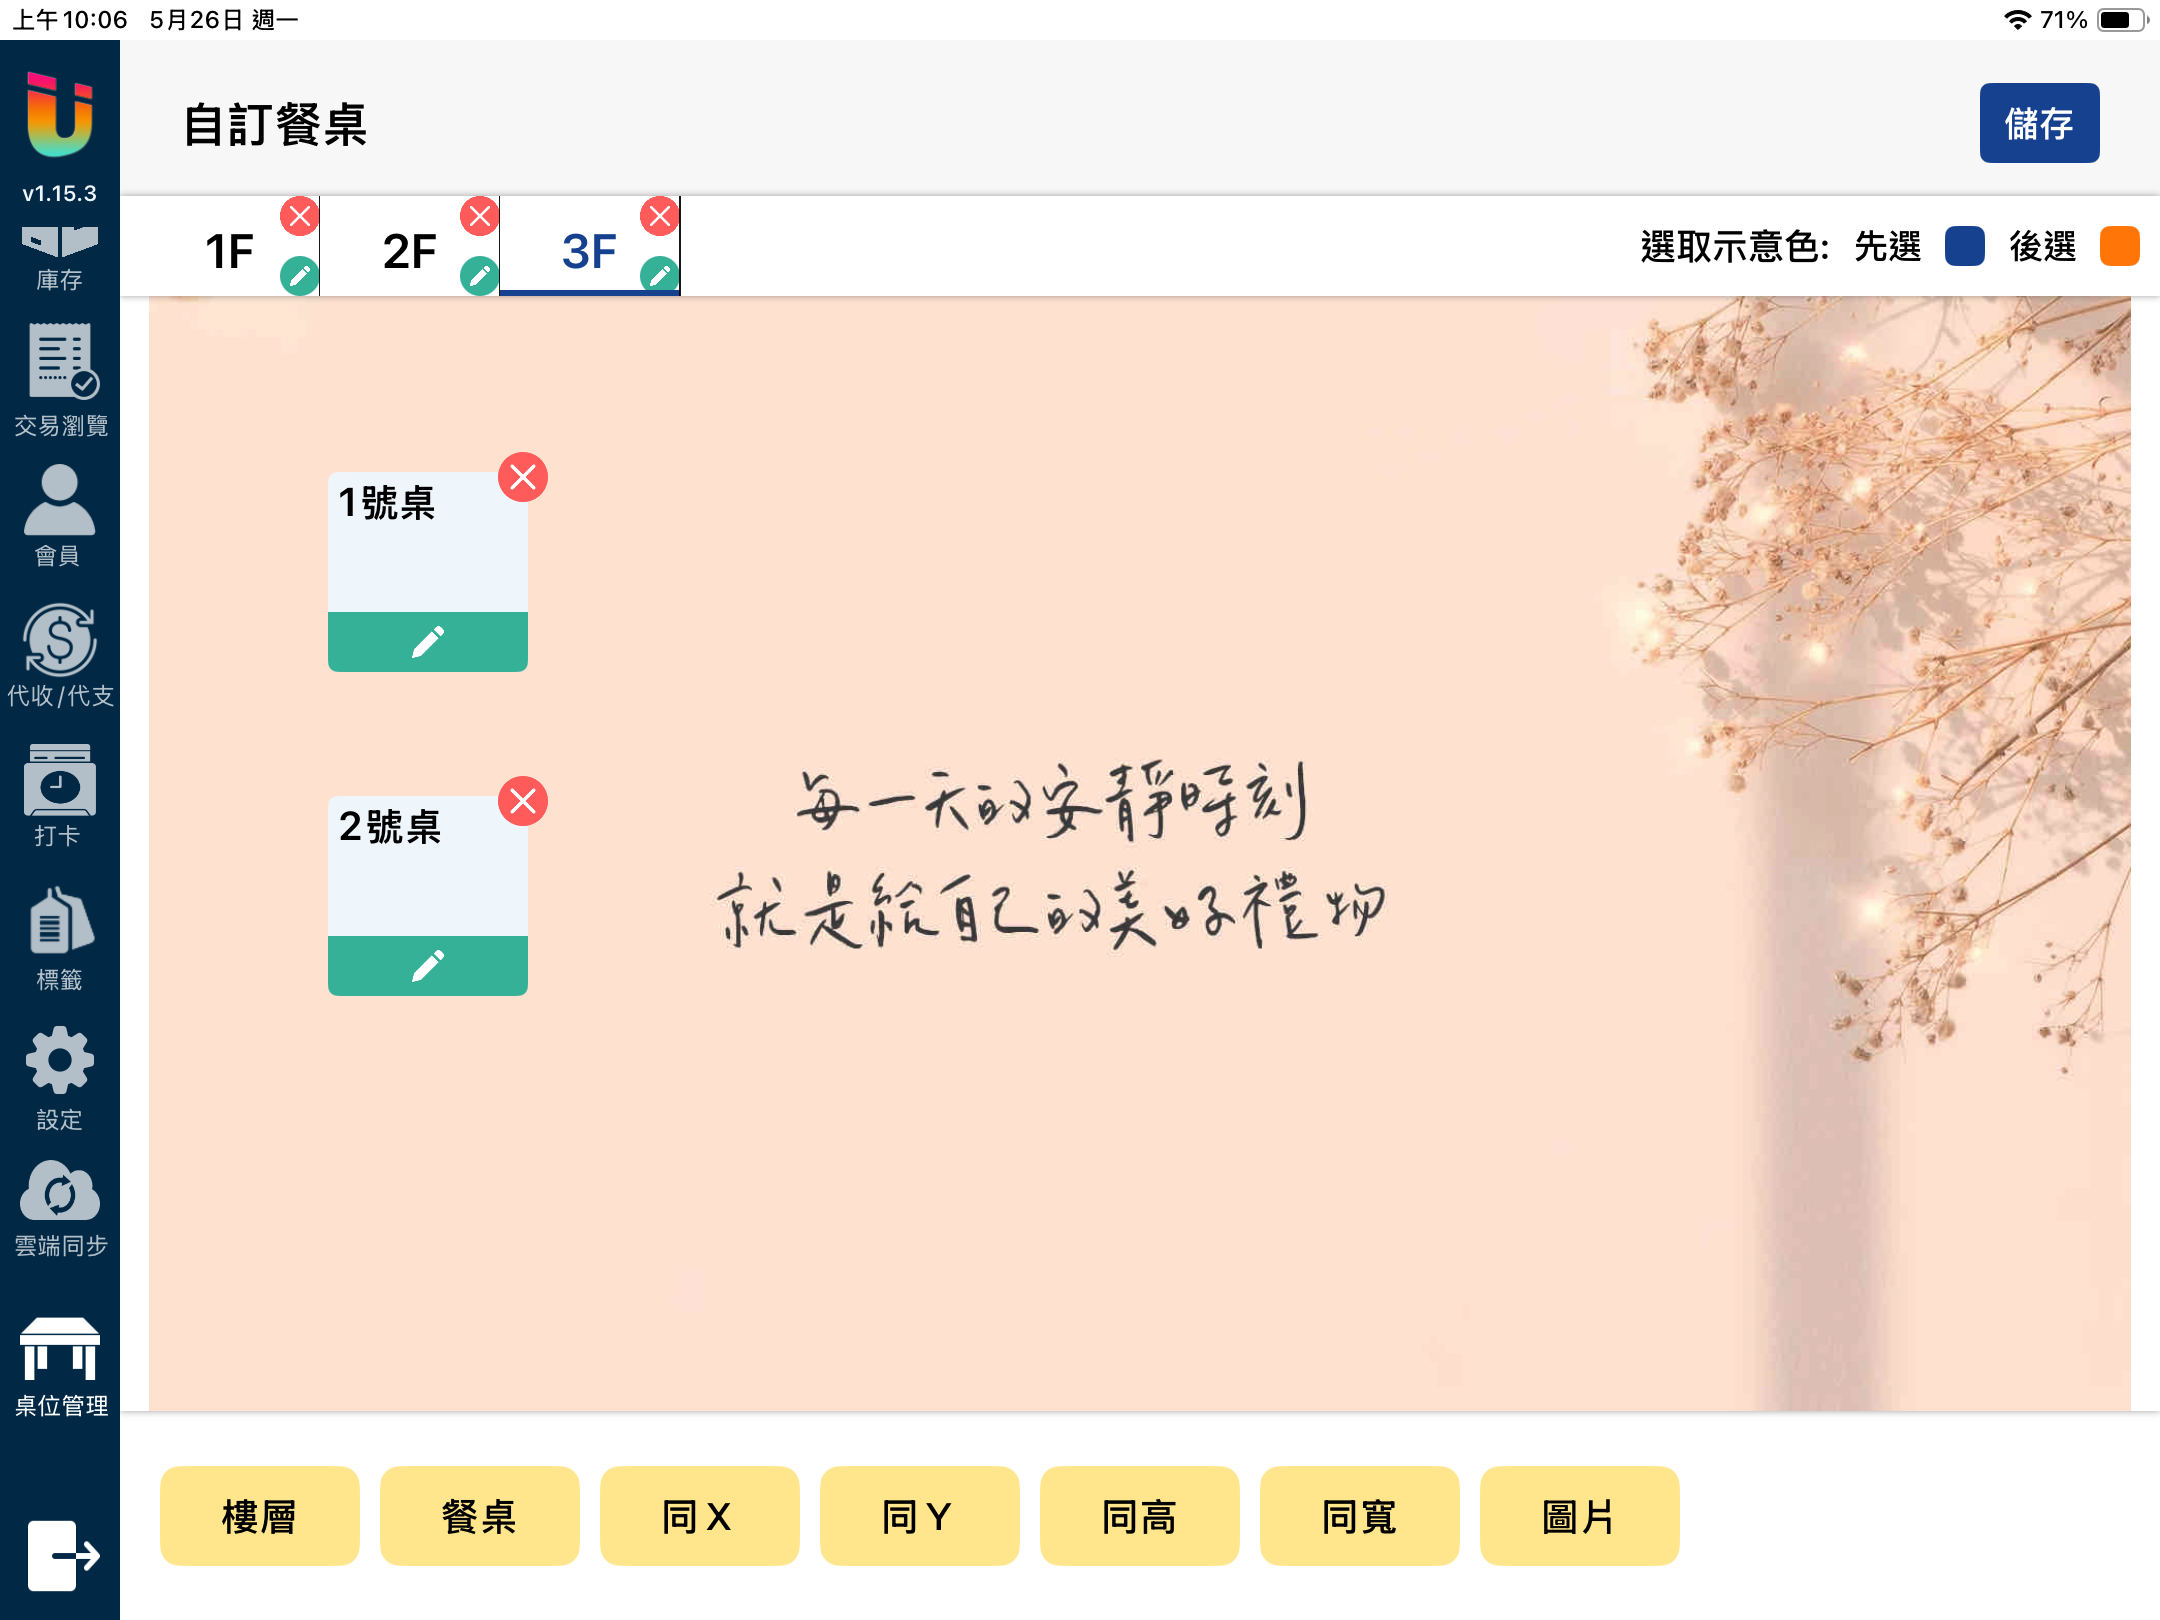Open the 庫存 inventory icon
The width and height of the screenshot is (2160, 1620).
tap(59, 256)
